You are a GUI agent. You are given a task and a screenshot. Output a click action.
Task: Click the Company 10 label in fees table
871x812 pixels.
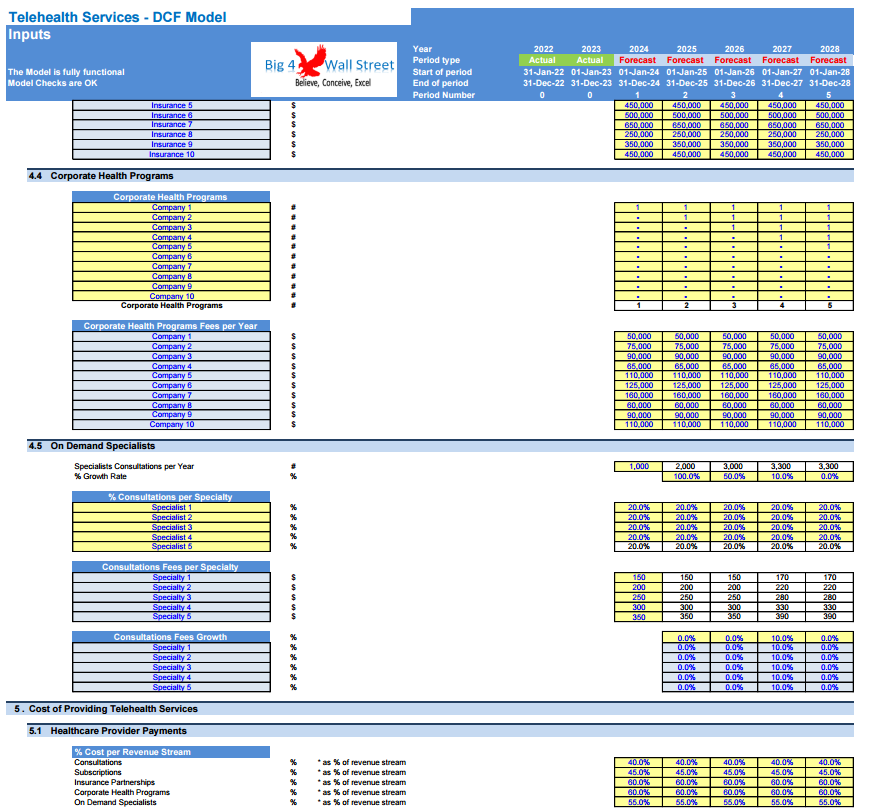point(172,424)
